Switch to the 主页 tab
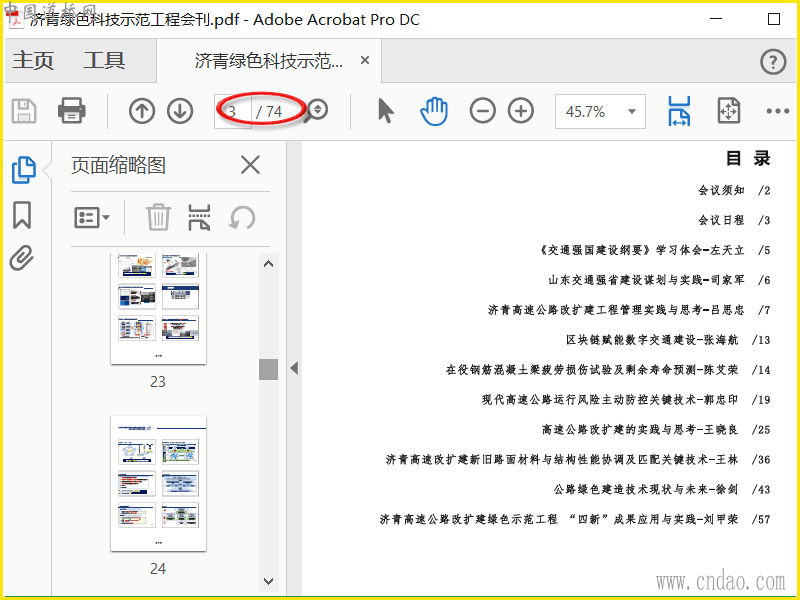800x600 pixels. [33, 60]
